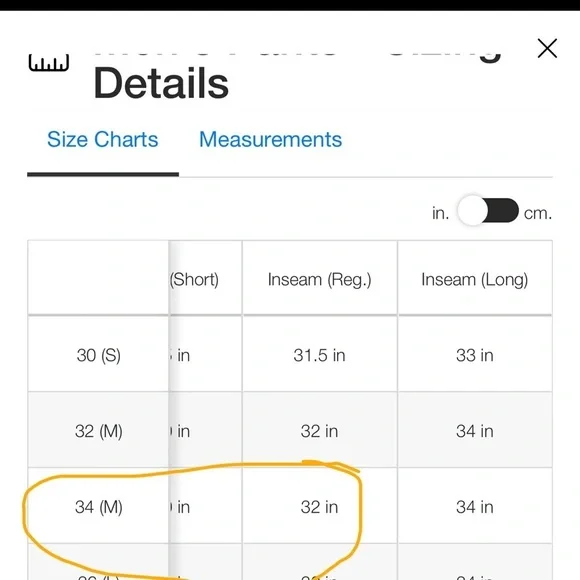Click the 33 in long inseam cell
Image resolution: width=580 pixels, height=580 pixels.
[475, 355]
